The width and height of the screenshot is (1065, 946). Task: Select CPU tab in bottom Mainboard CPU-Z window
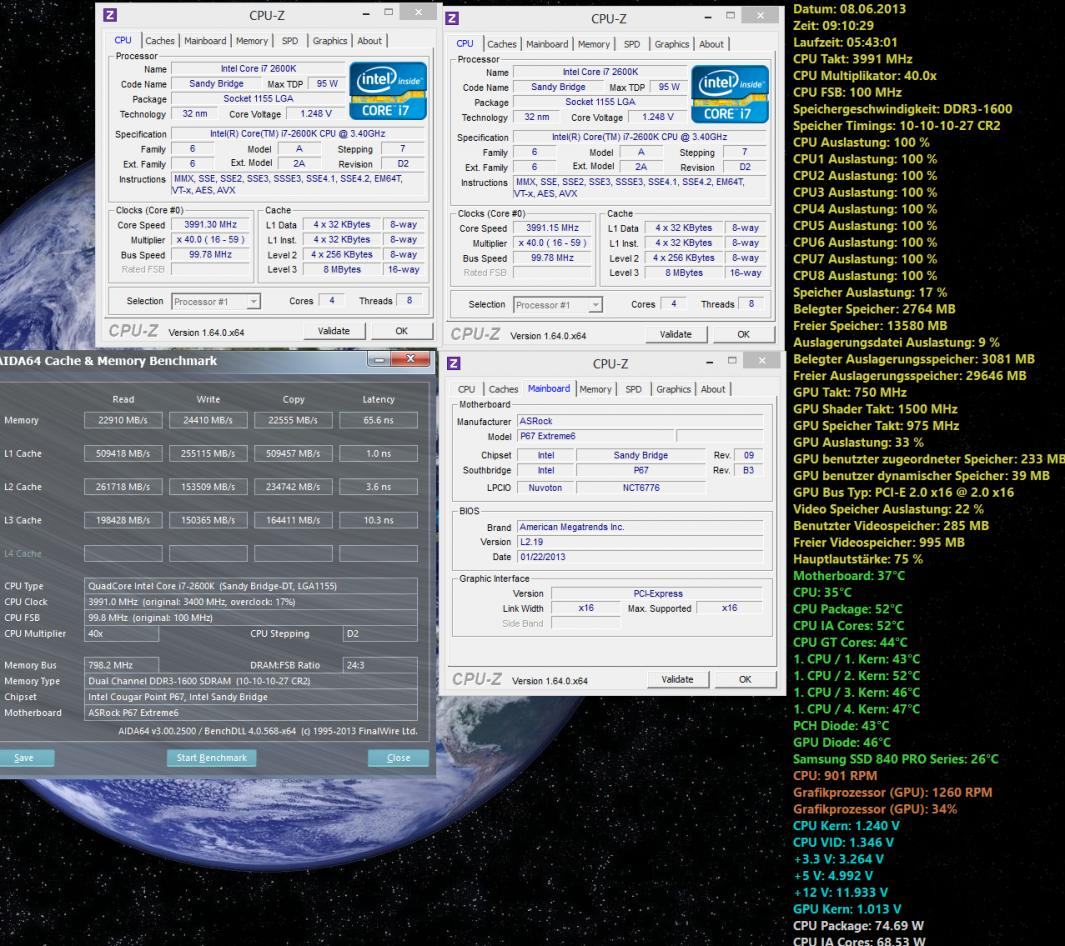click(x=466, y=389)
